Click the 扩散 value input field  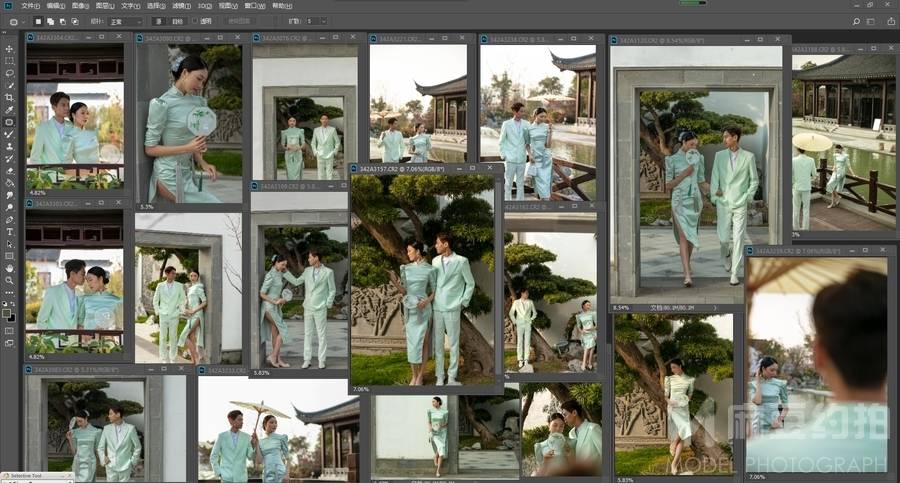tap(312, 21)
